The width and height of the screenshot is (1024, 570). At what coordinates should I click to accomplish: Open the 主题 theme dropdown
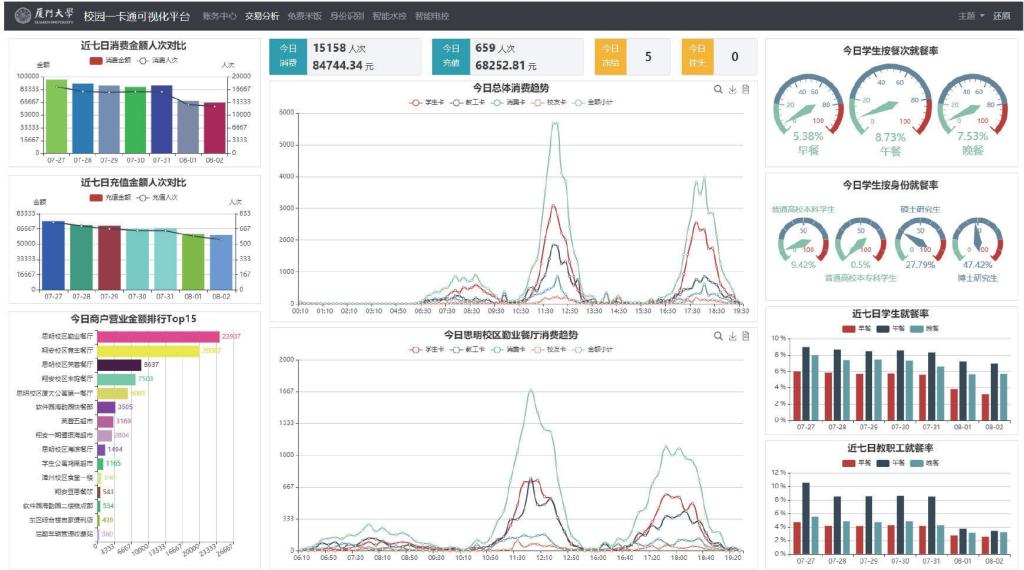click(x=971, y=16)
